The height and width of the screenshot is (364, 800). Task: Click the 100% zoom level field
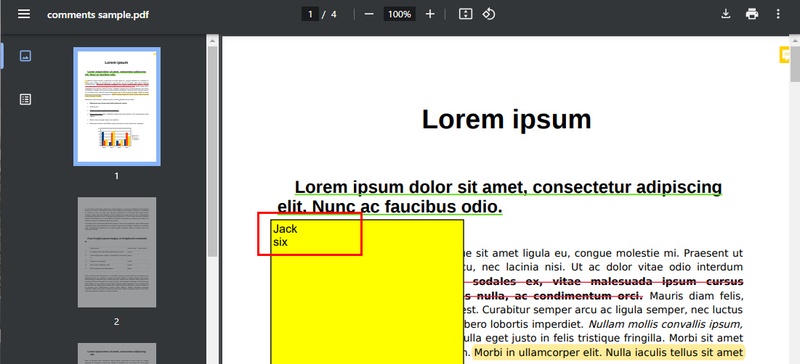(399, 14)
